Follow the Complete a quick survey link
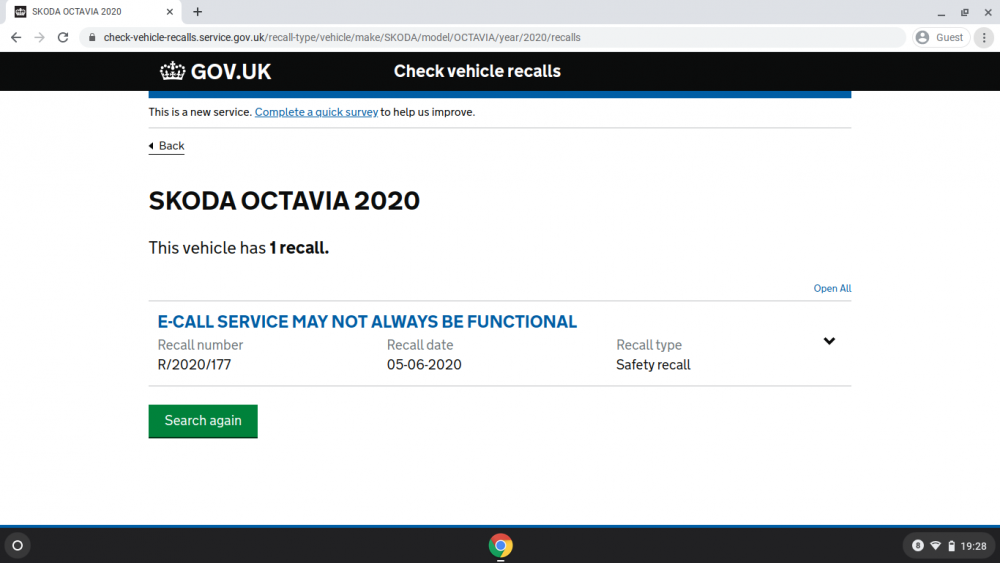The width and height of the screenshot is (1000, 563). point(316,112)
